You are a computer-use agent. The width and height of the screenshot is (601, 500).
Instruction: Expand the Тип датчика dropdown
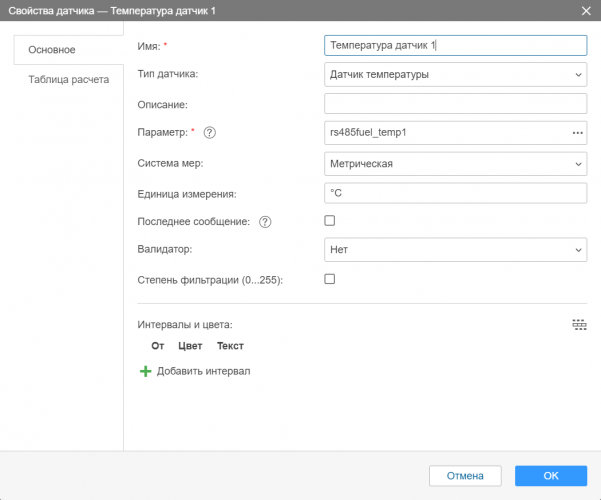(456, 74)
